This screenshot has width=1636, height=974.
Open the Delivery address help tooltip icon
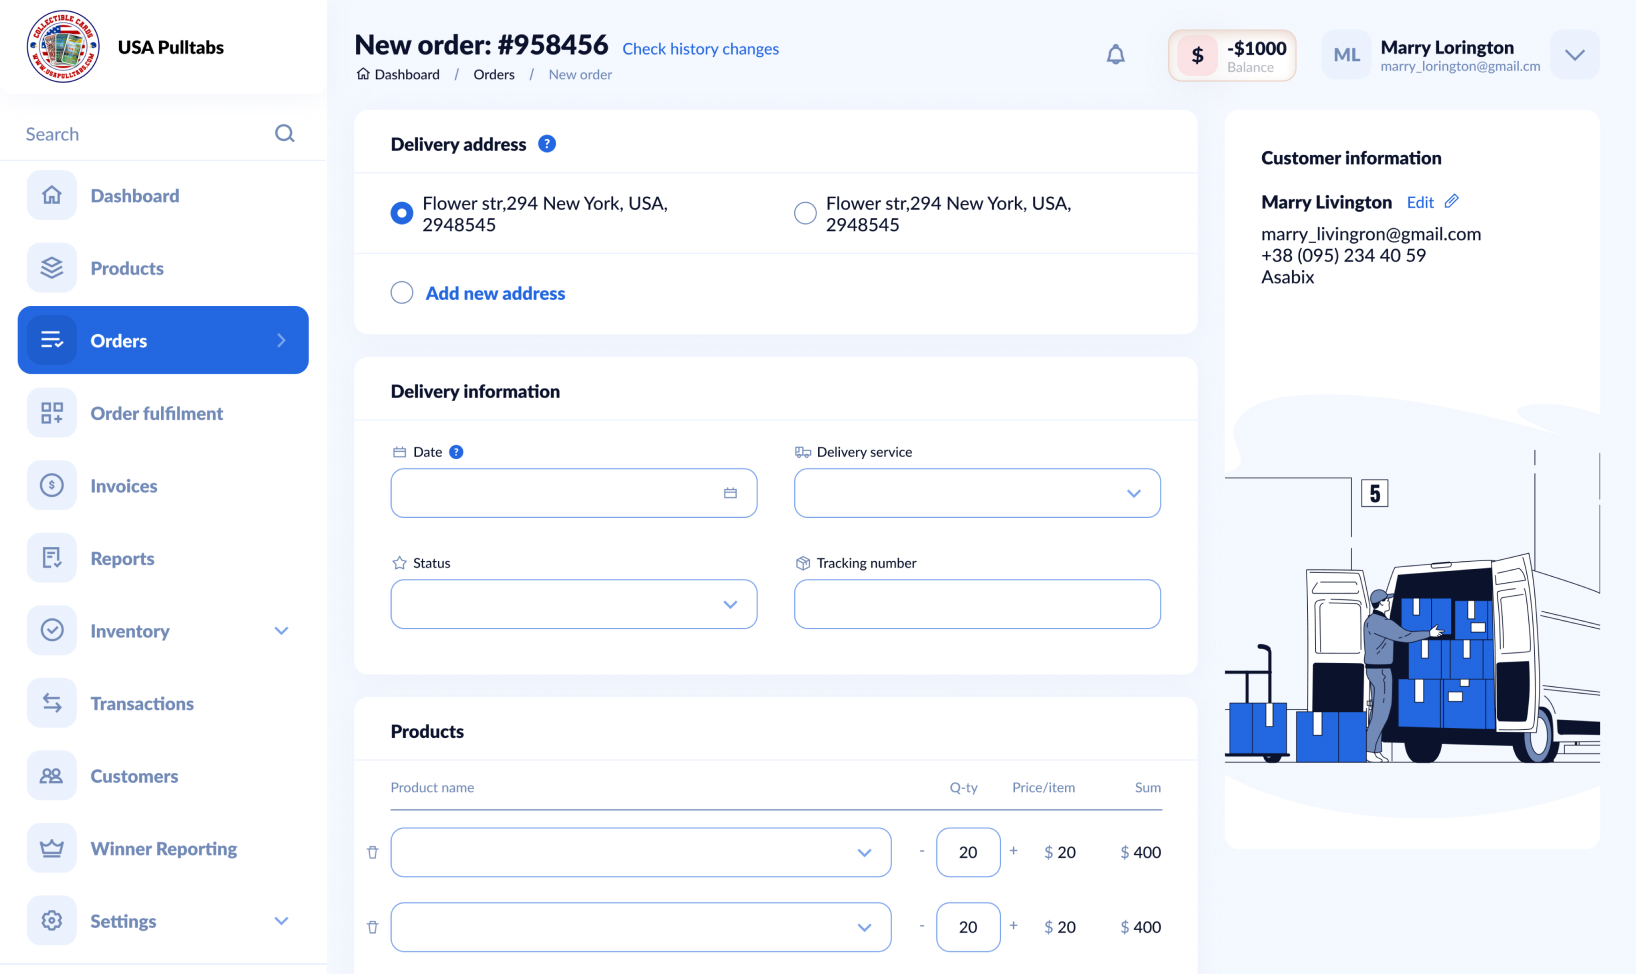pyautogui.click(x=547, y=143)
